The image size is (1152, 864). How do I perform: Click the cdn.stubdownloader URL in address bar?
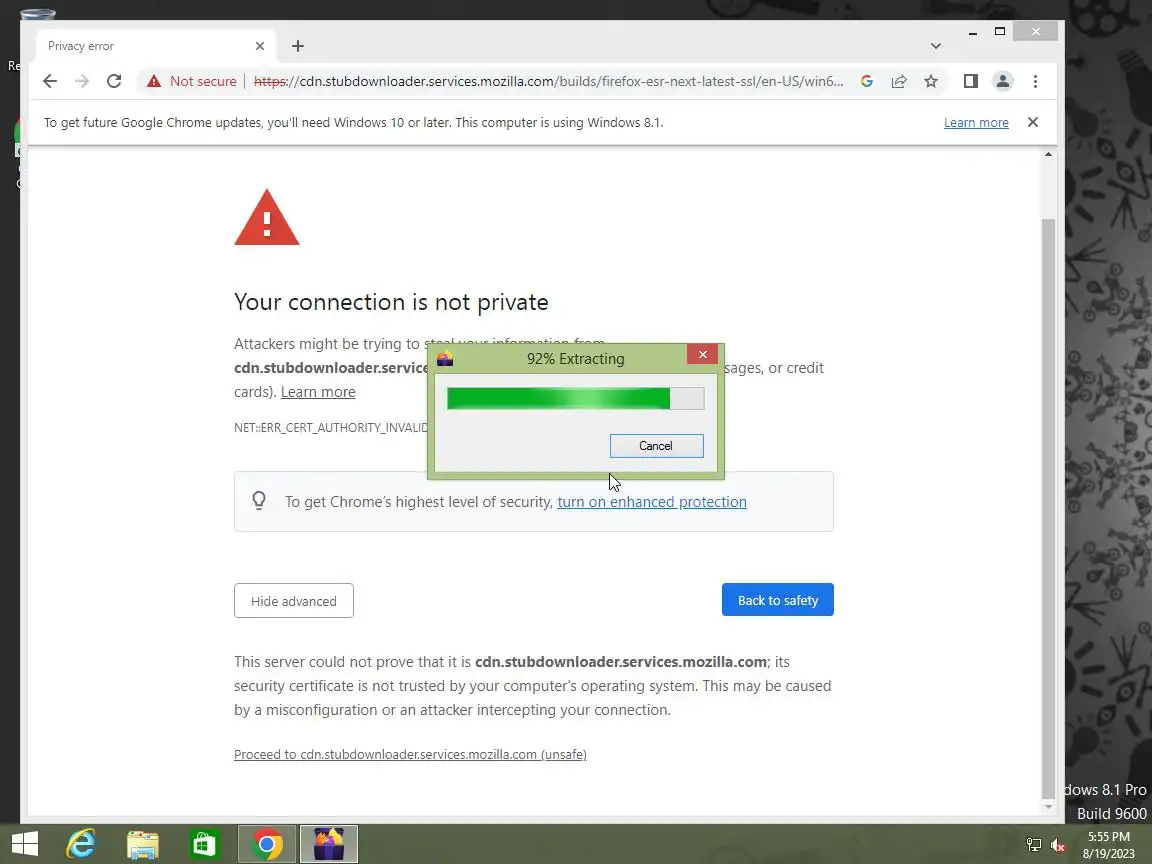point(548,82)
